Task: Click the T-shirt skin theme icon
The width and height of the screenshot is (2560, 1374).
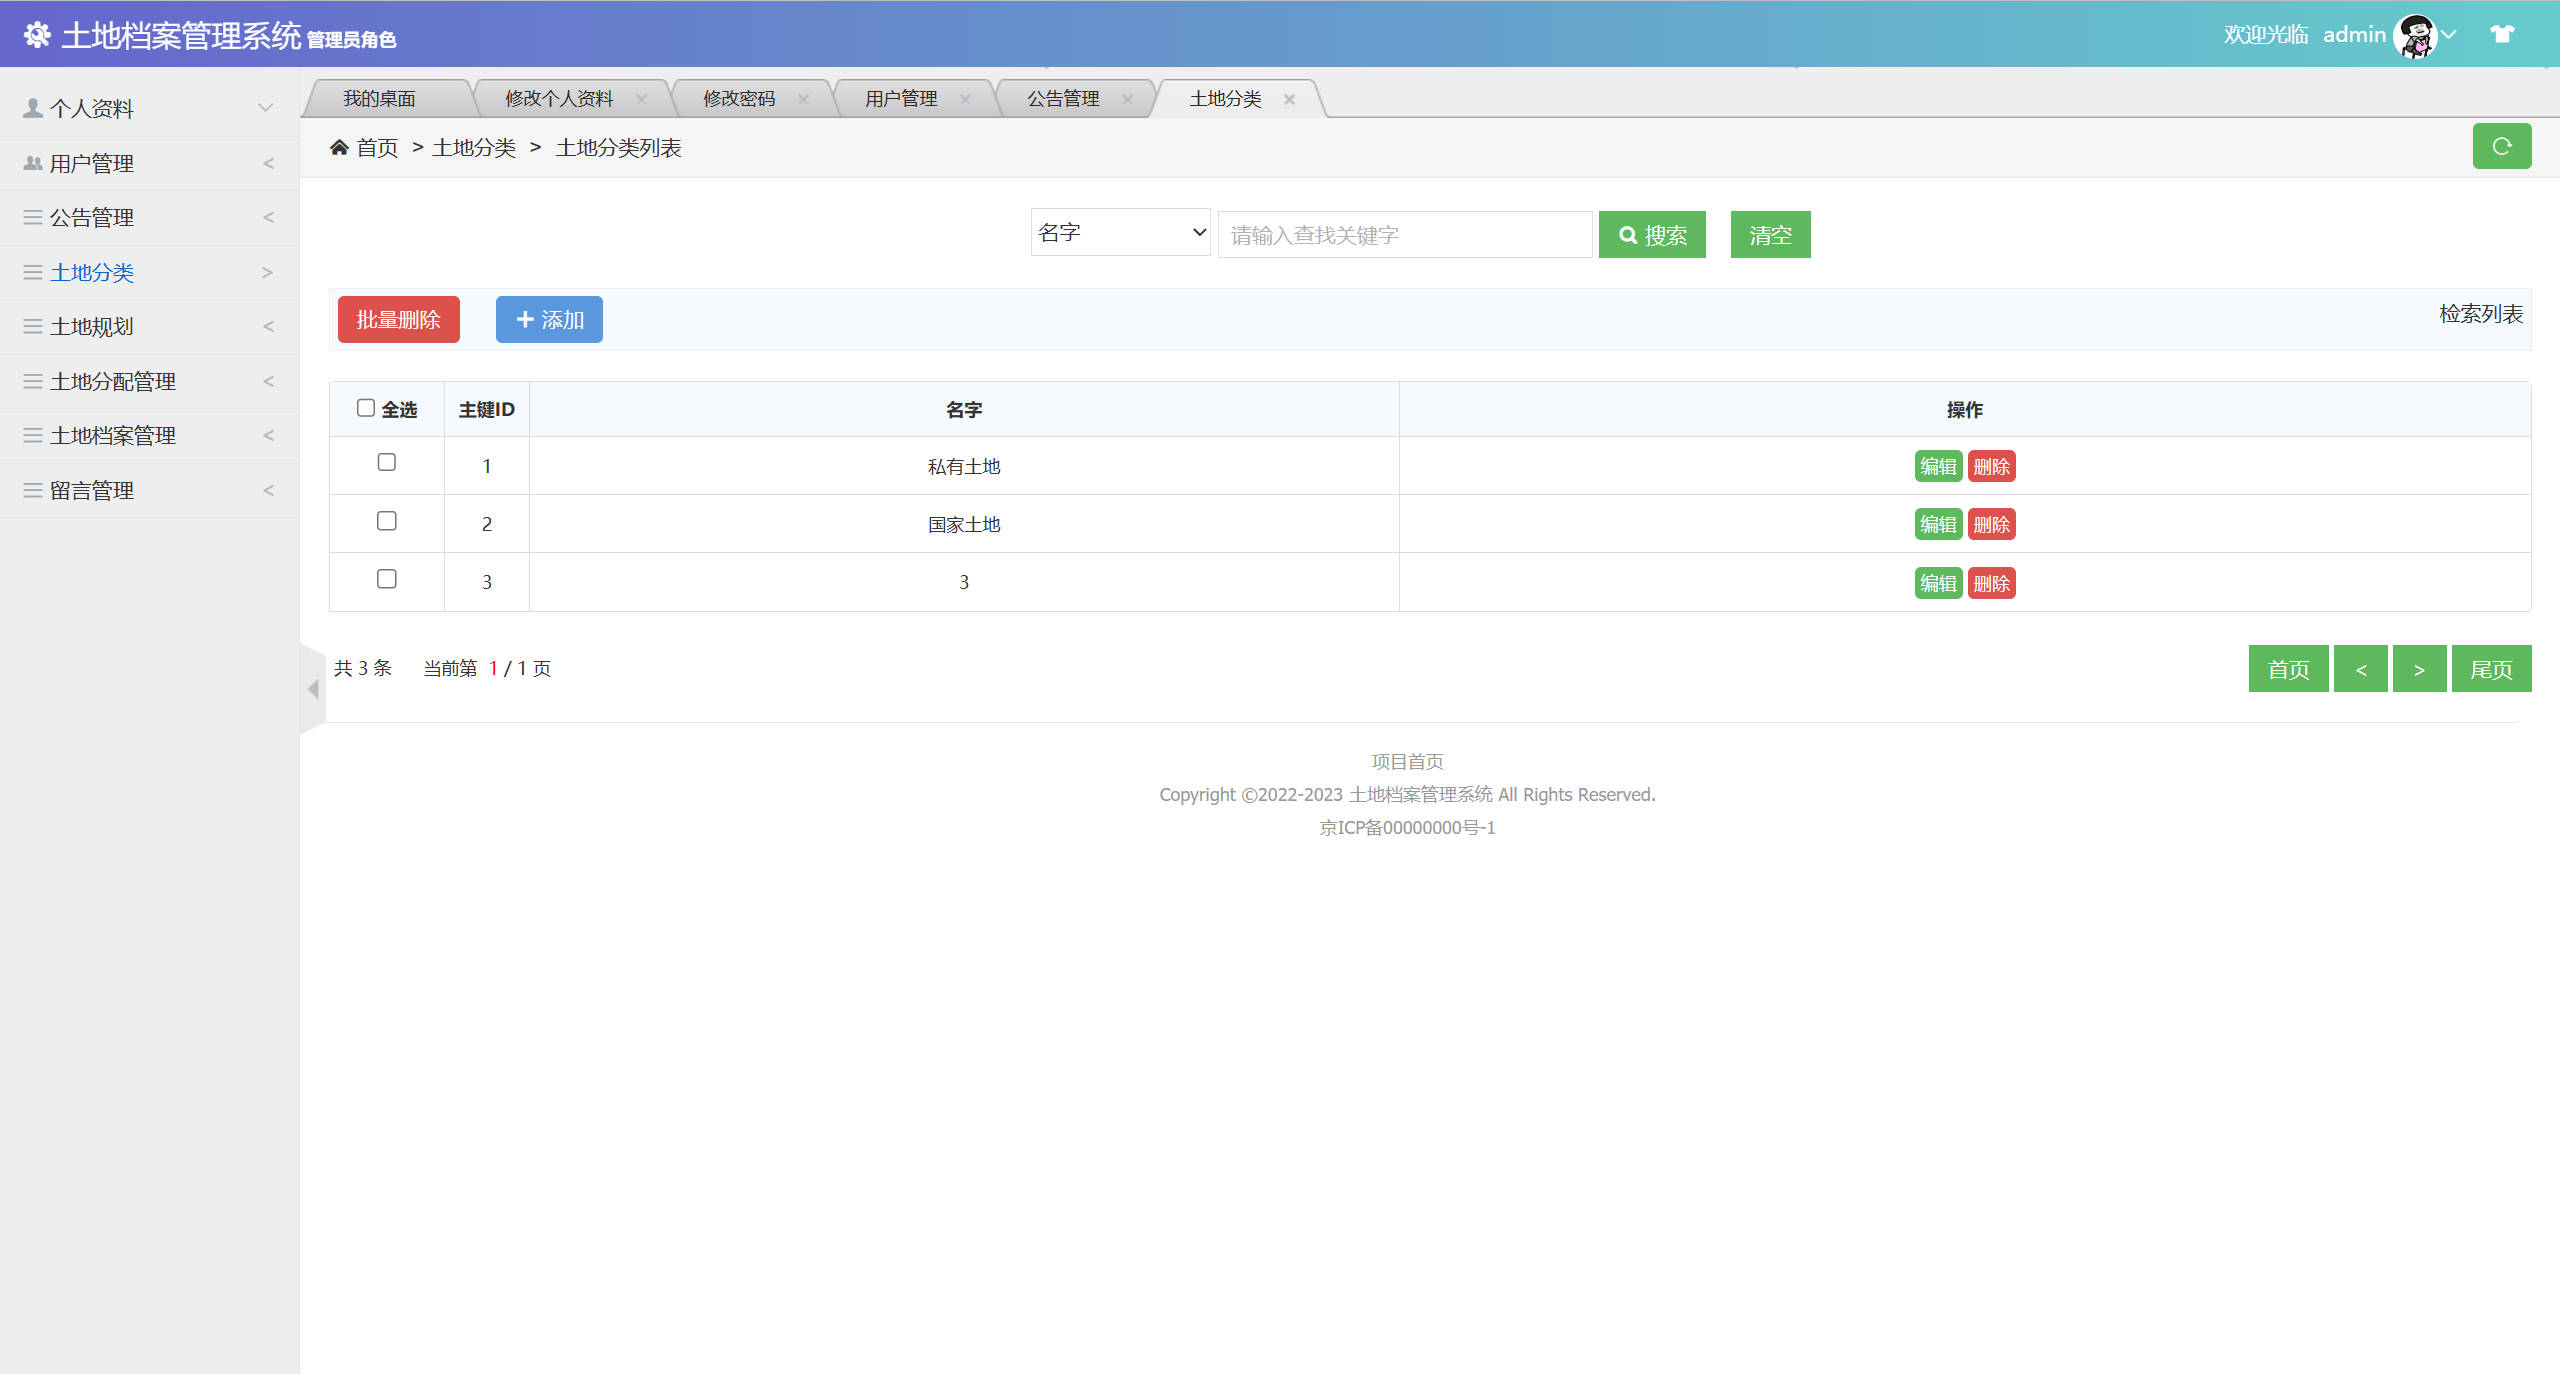Action: [2501, 34]
